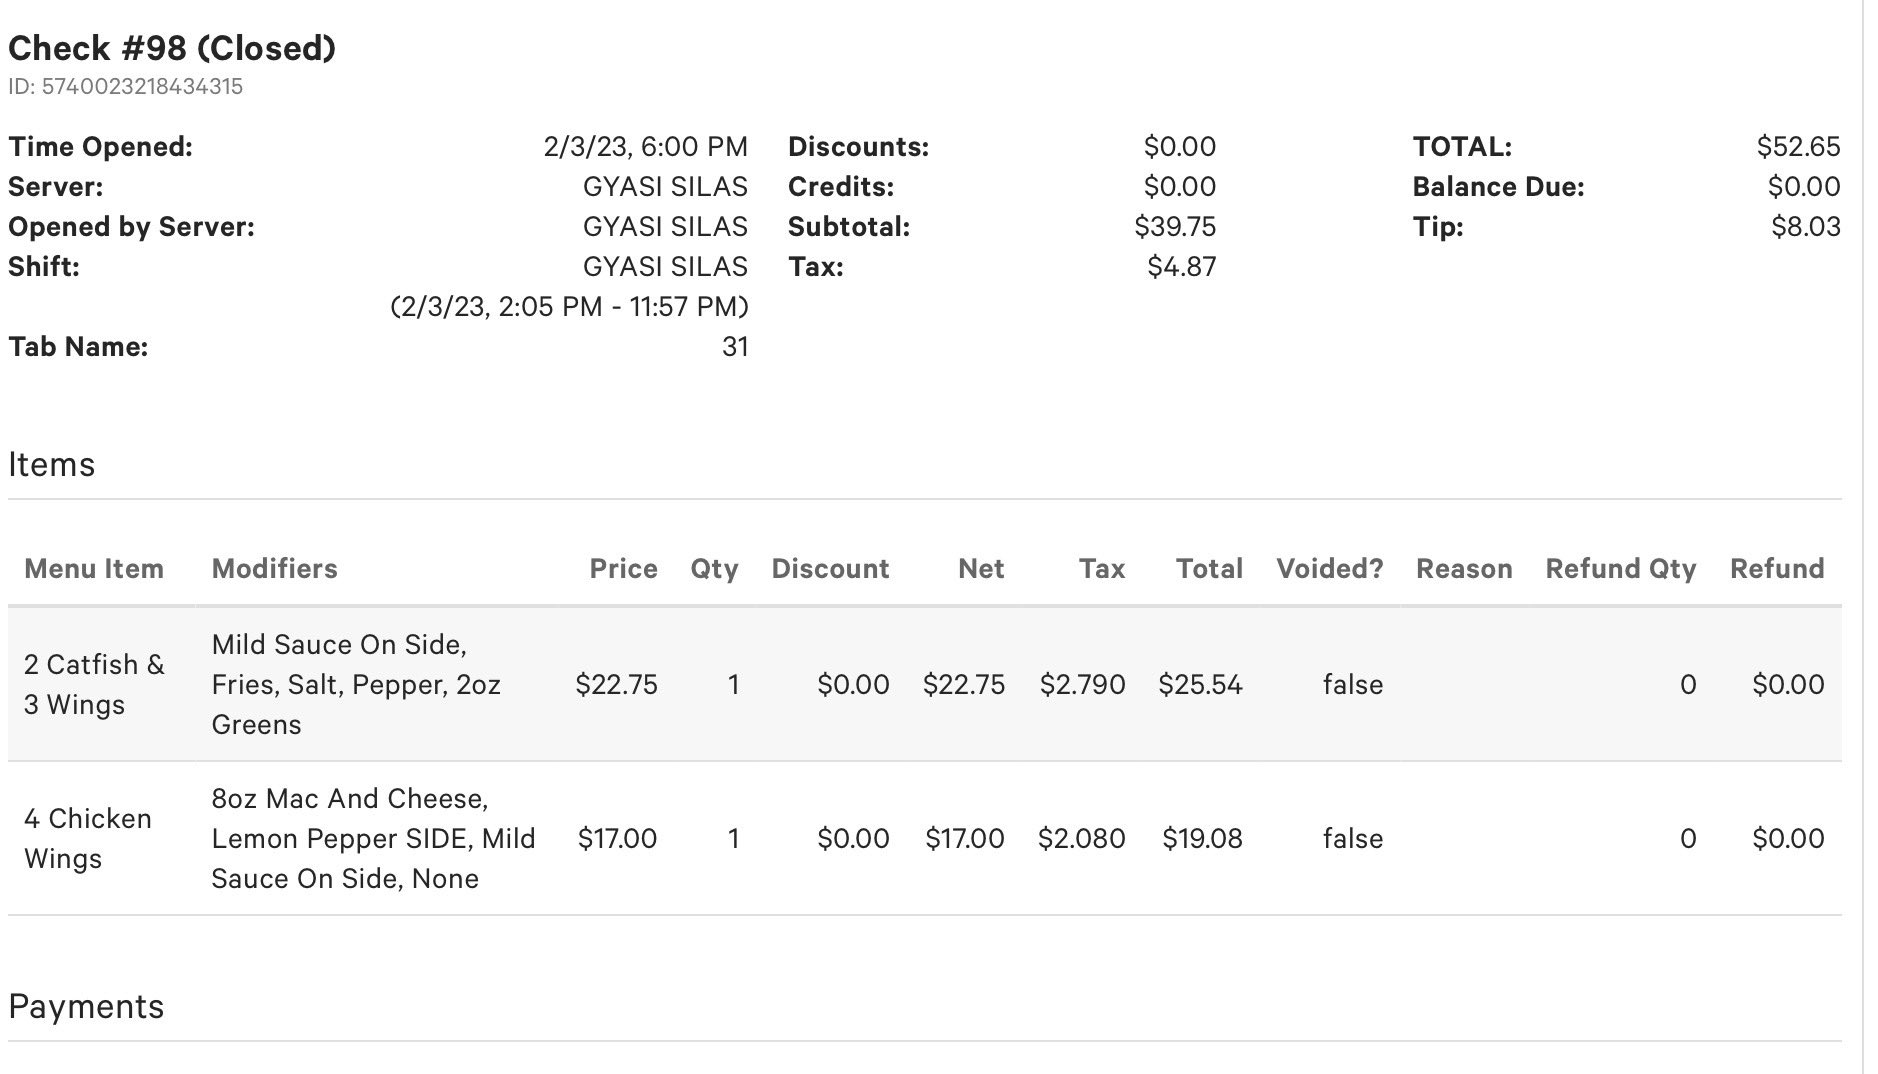
Task: Click the Subtotal value $39.75
Action: [x=1175, y=227]
